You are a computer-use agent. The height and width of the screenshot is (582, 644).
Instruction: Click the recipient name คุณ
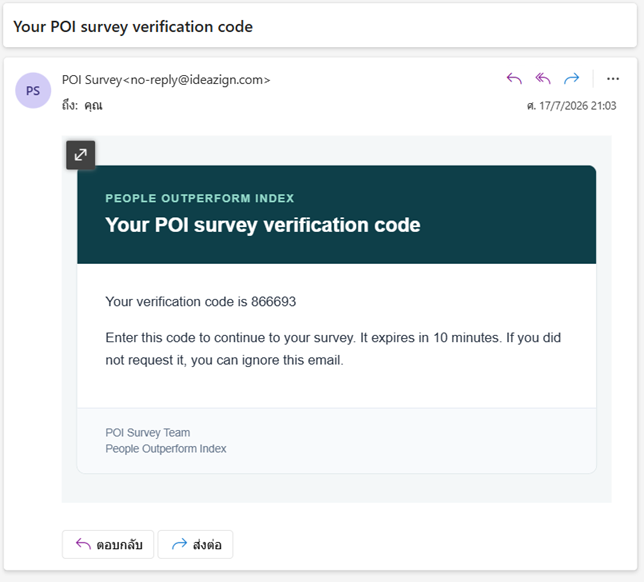[93, 106]
